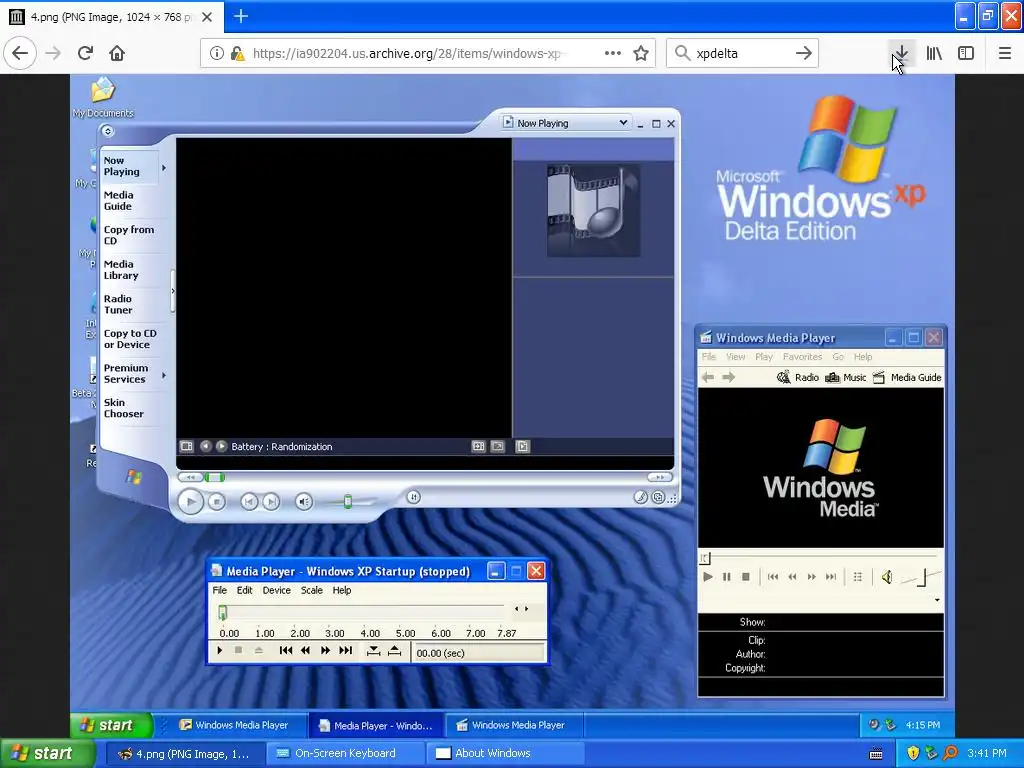
Task: Open the Downloads arrow in browser toolbar
Action: click(x=901, y=53)
